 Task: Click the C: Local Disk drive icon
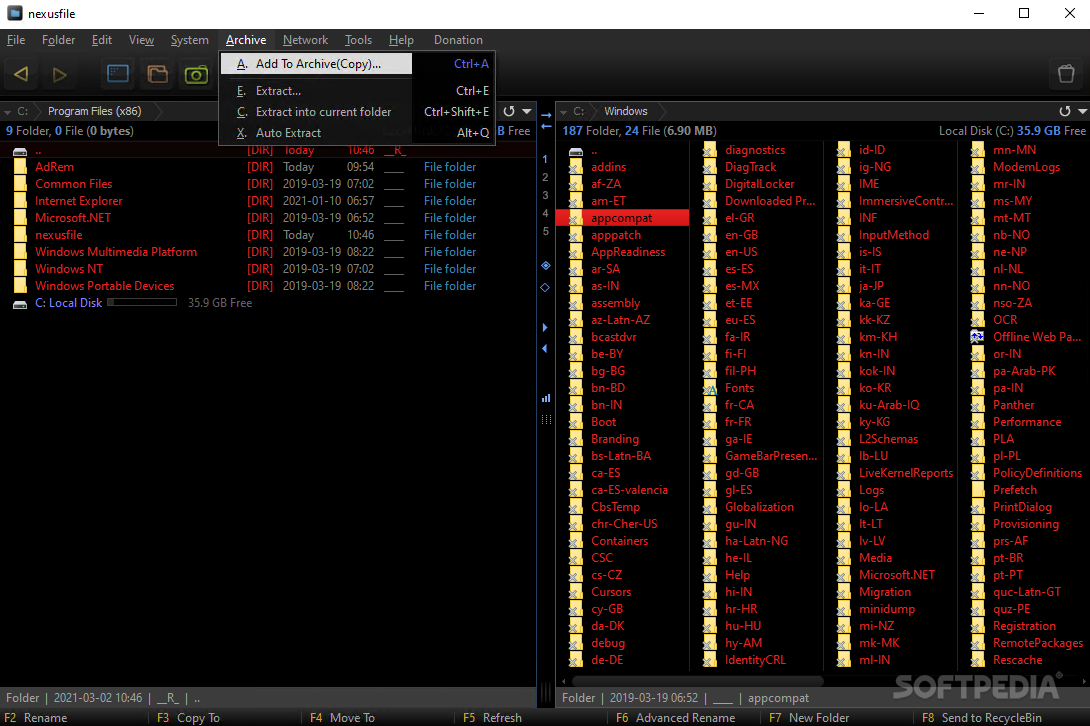(20, 304)
